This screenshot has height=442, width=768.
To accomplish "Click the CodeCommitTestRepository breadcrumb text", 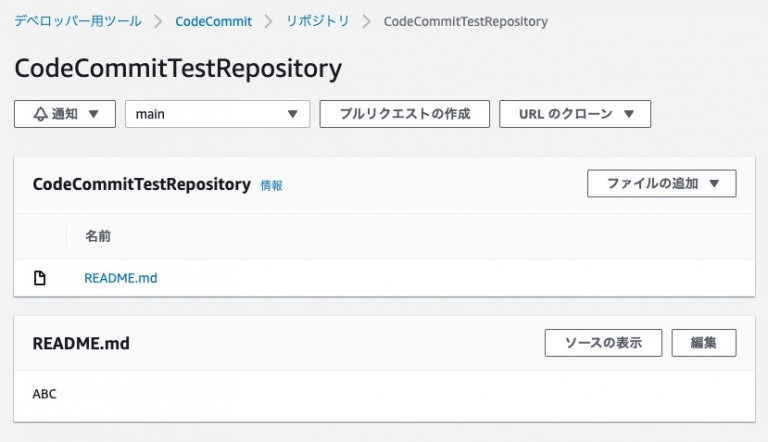I will point(466,22).
